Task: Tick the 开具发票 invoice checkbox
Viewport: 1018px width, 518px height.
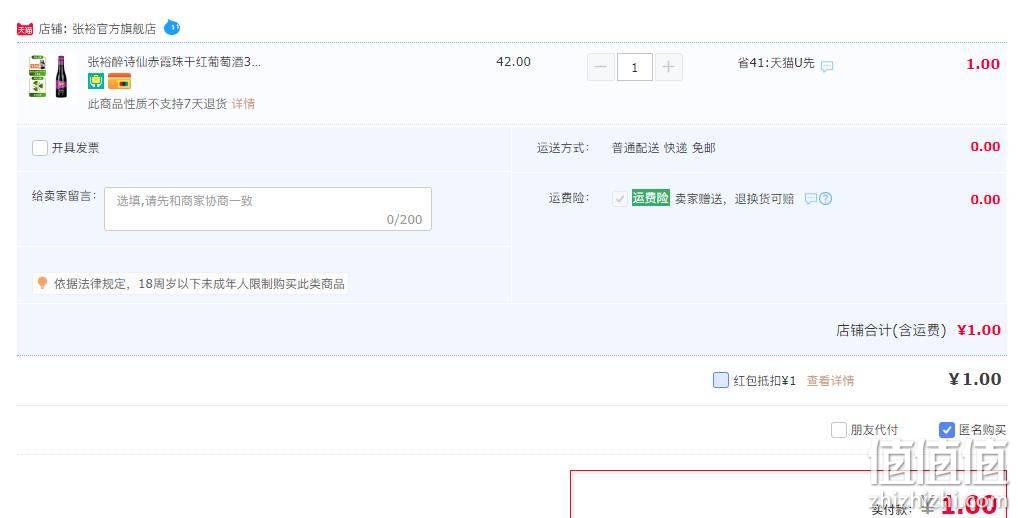Action: 40,148
